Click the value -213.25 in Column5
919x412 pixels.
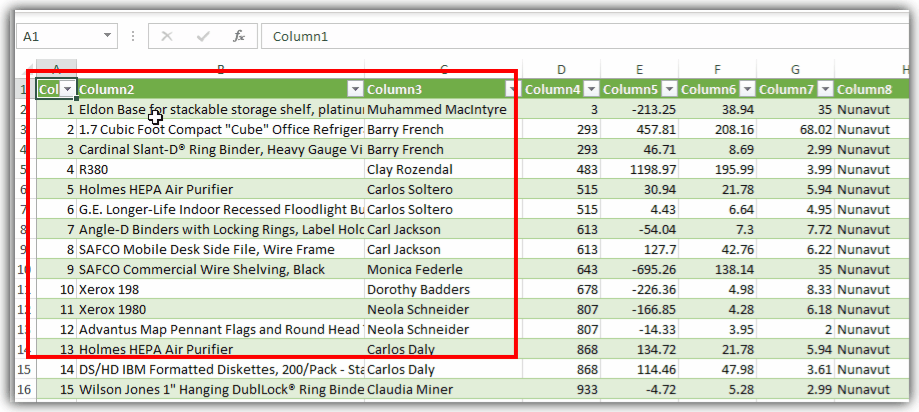point(639,110)
